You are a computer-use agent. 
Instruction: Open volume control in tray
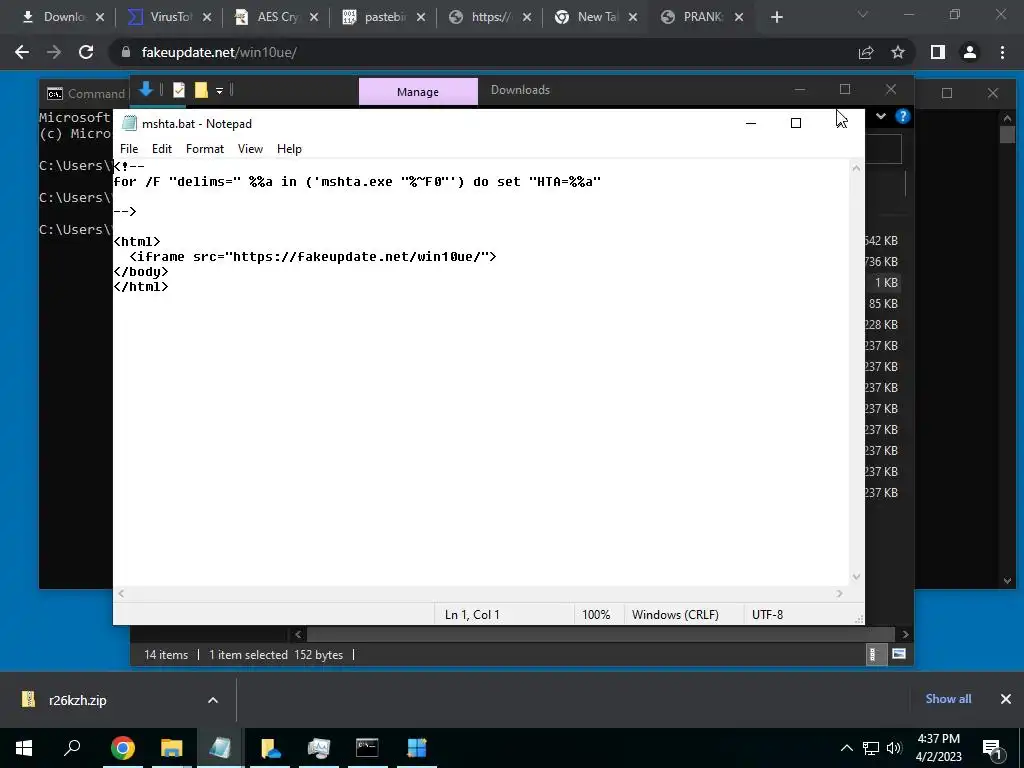pyautogui.click(x=894, y=748)
